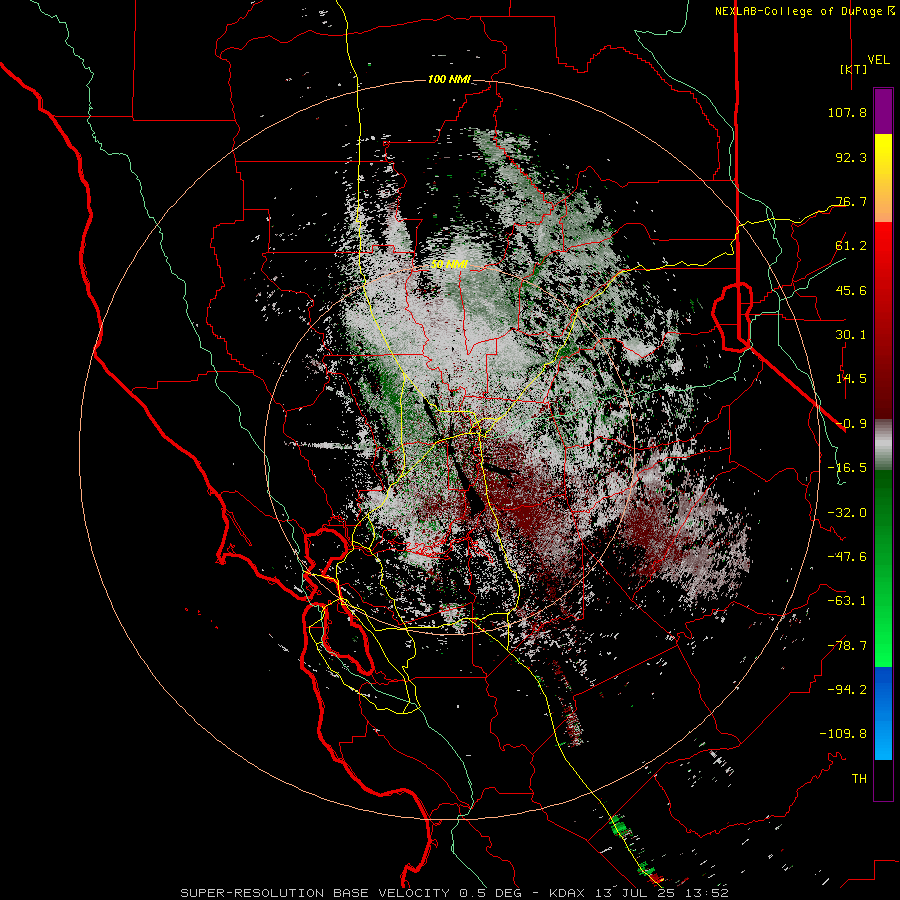Click the -109.8 velocity scale value
900x900 pixels.
point(843,734)
